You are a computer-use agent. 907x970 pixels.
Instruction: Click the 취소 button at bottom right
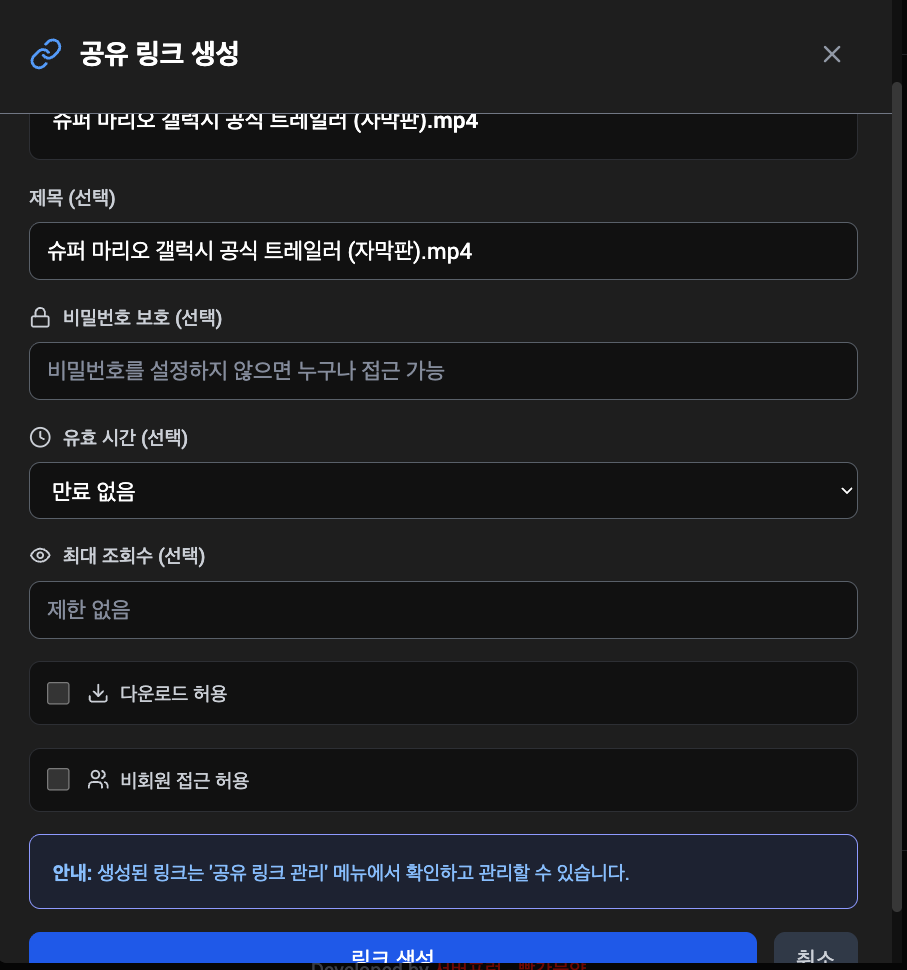815,955
